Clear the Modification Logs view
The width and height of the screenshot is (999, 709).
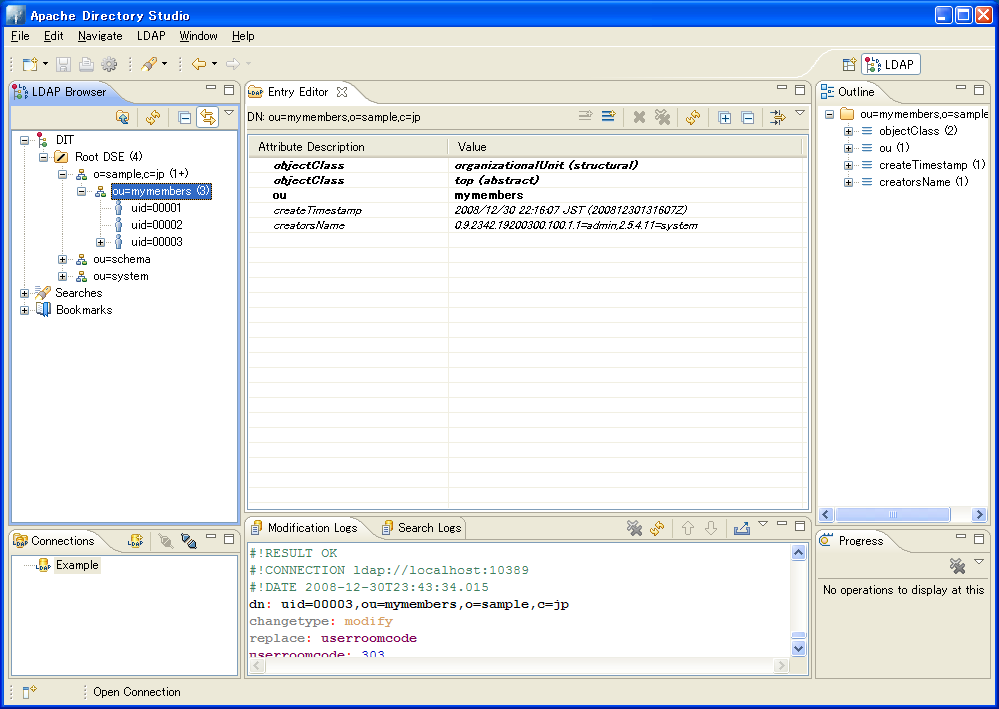634,528
